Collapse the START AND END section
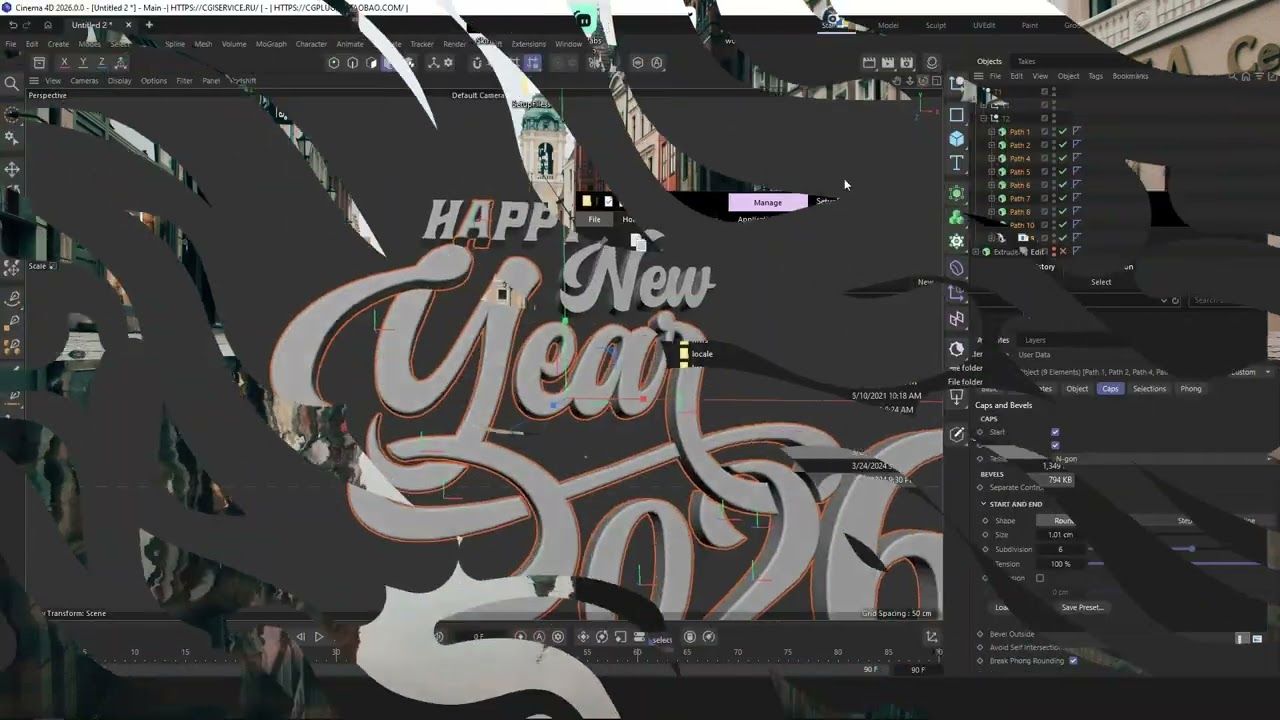The width and height of the screenshot is (1280, 720). tap(983, 504)
